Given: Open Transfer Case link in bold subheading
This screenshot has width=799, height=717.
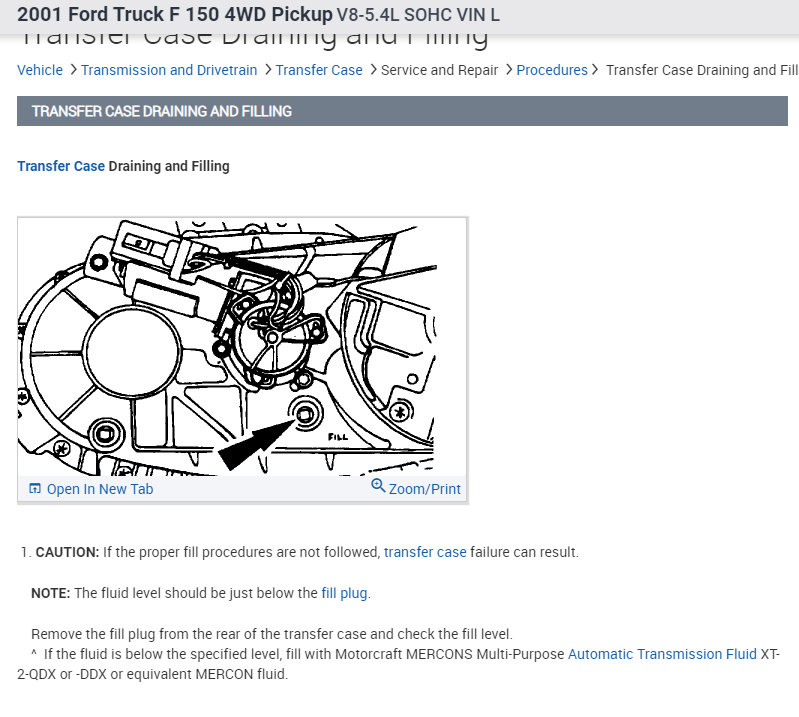Looking at the screenshot, I should tap(61, 166).
